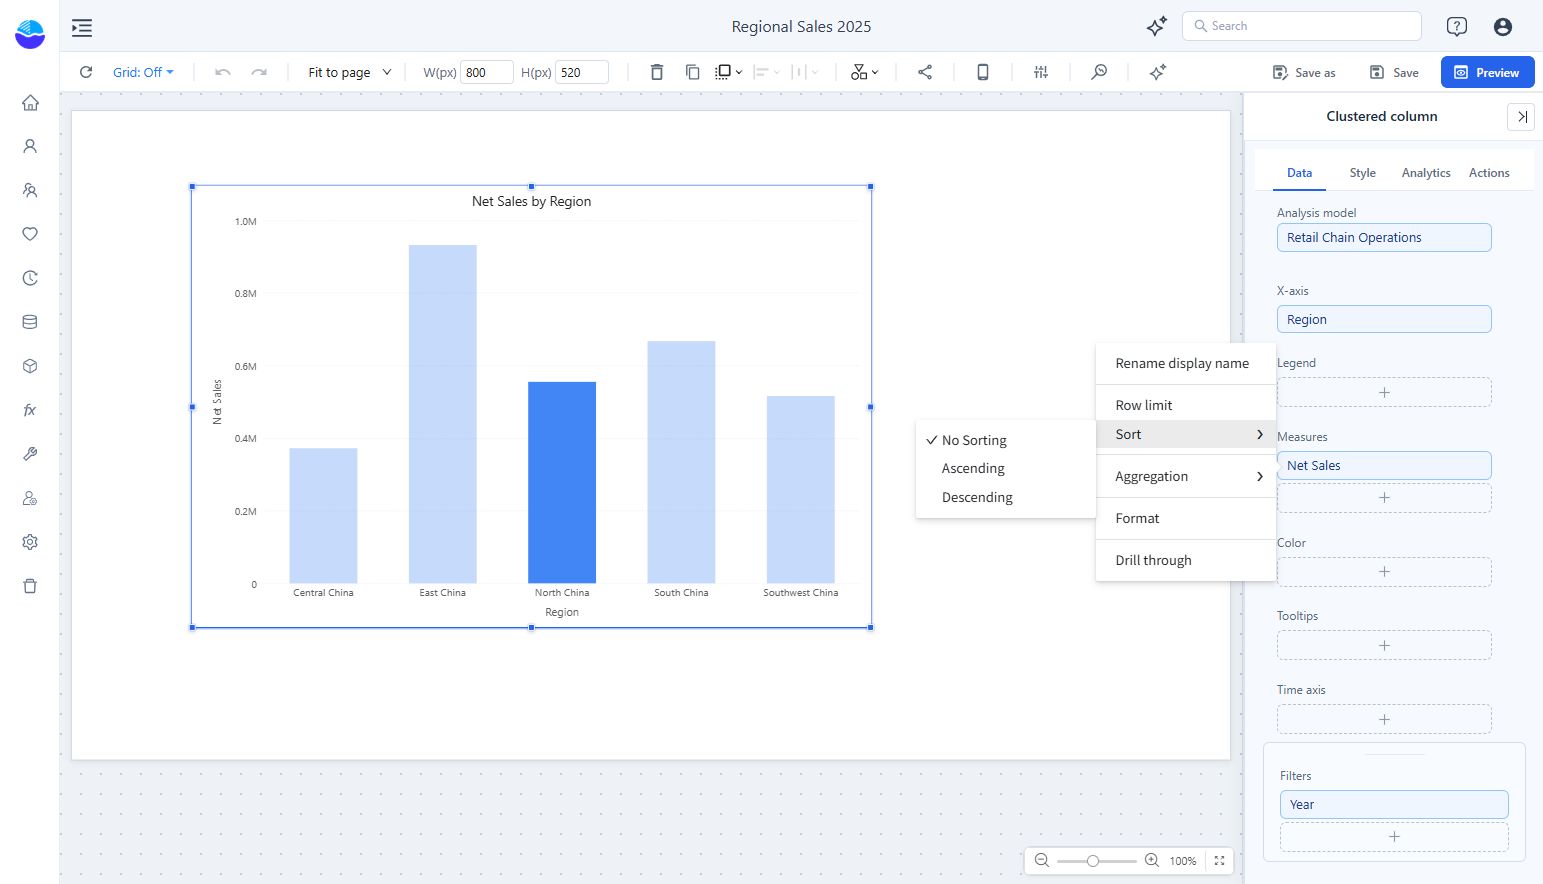Open the Grid: Off dropdown

[x=143, y=72]
